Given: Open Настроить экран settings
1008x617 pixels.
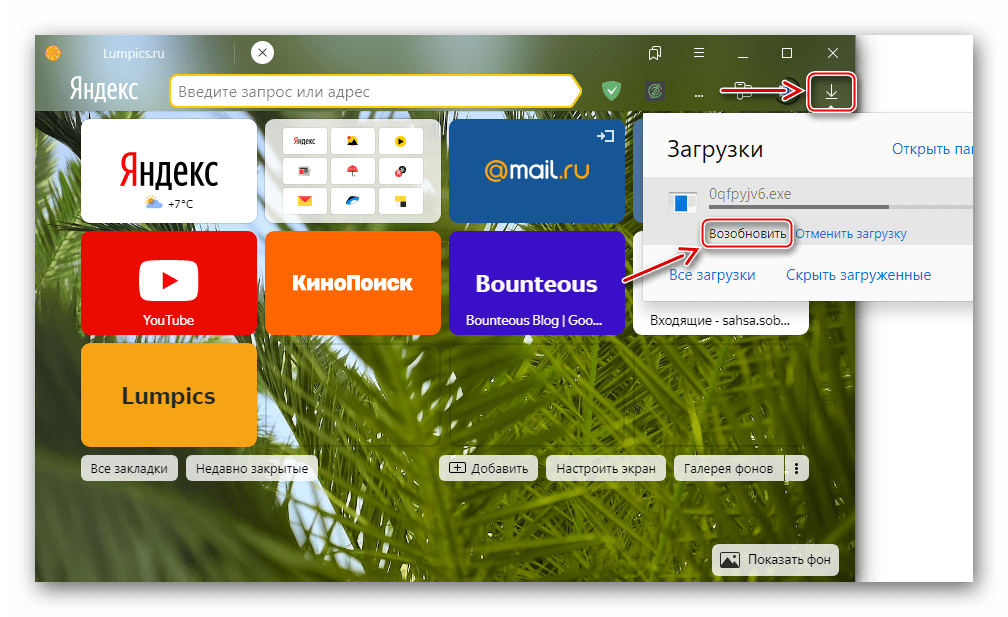Looking at the screenshot, I should pos(606,469).
